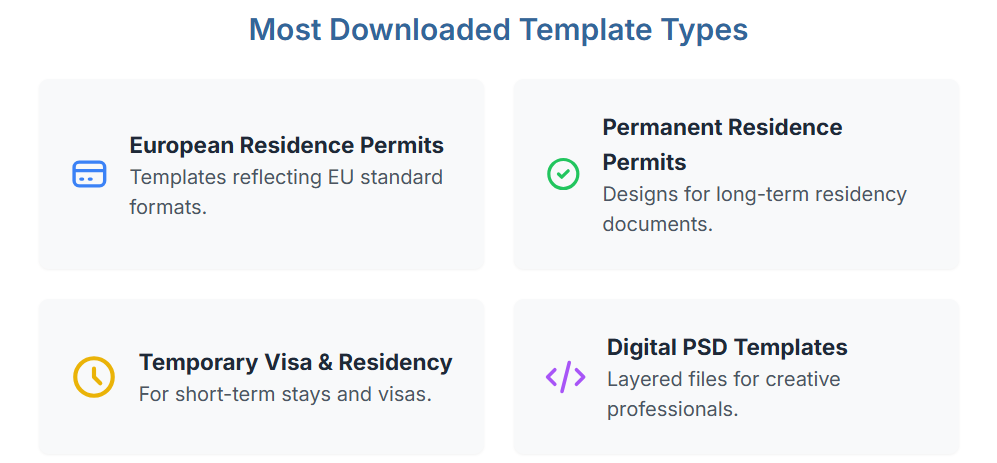Viewport: 997px width, 463px height.
Task: Open the Temporary Visa & Residency heading
Action: point(295,362)
